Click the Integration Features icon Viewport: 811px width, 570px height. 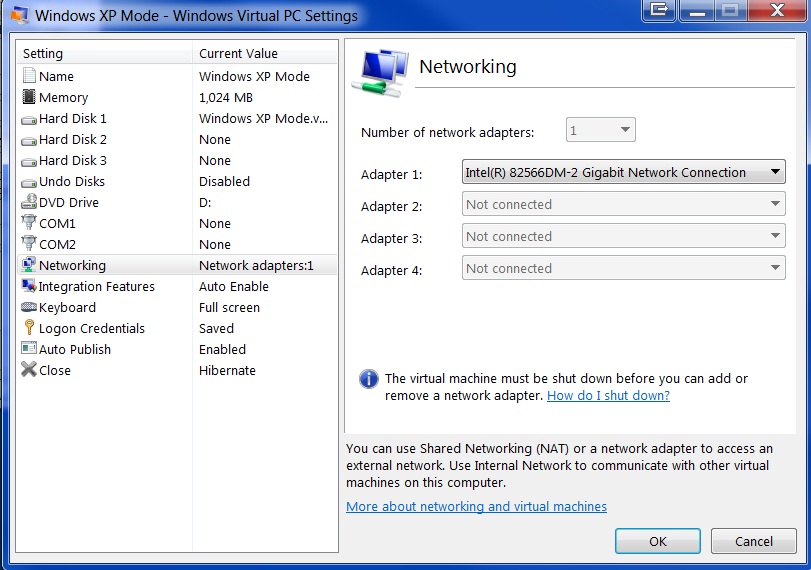click(x=29, y=286)
